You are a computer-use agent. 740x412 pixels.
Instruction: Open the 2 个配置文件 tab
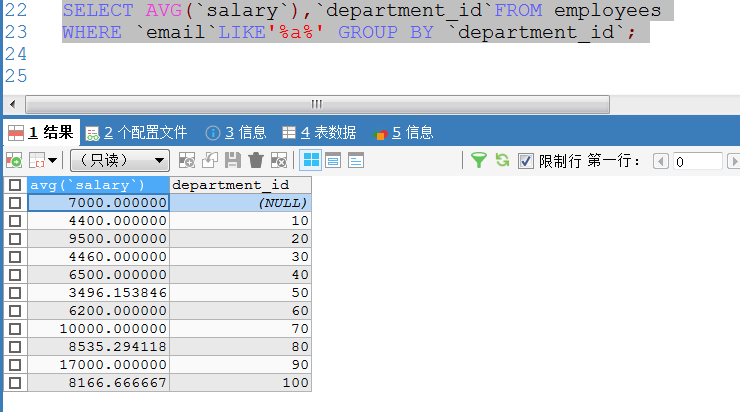coord(136,133)
